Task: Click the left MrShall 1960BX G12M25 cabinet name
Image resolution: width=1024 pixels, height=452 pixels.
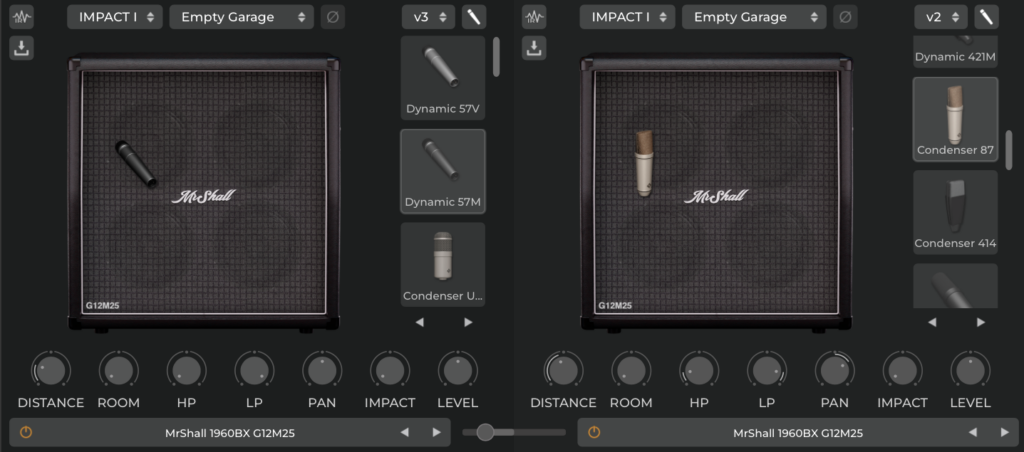Action: [230, 433]
